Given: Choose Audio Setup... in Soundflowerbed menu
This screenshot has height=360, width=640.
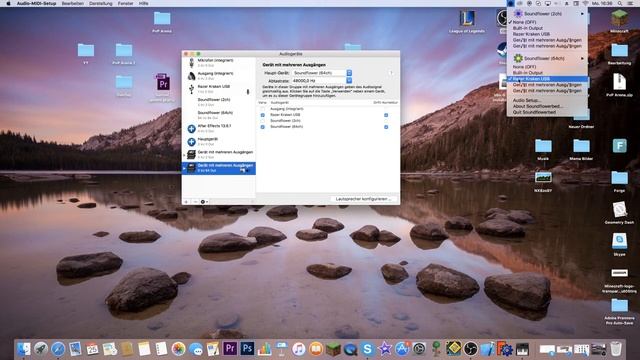Looking at the screenshot, I should click(547, 100).
